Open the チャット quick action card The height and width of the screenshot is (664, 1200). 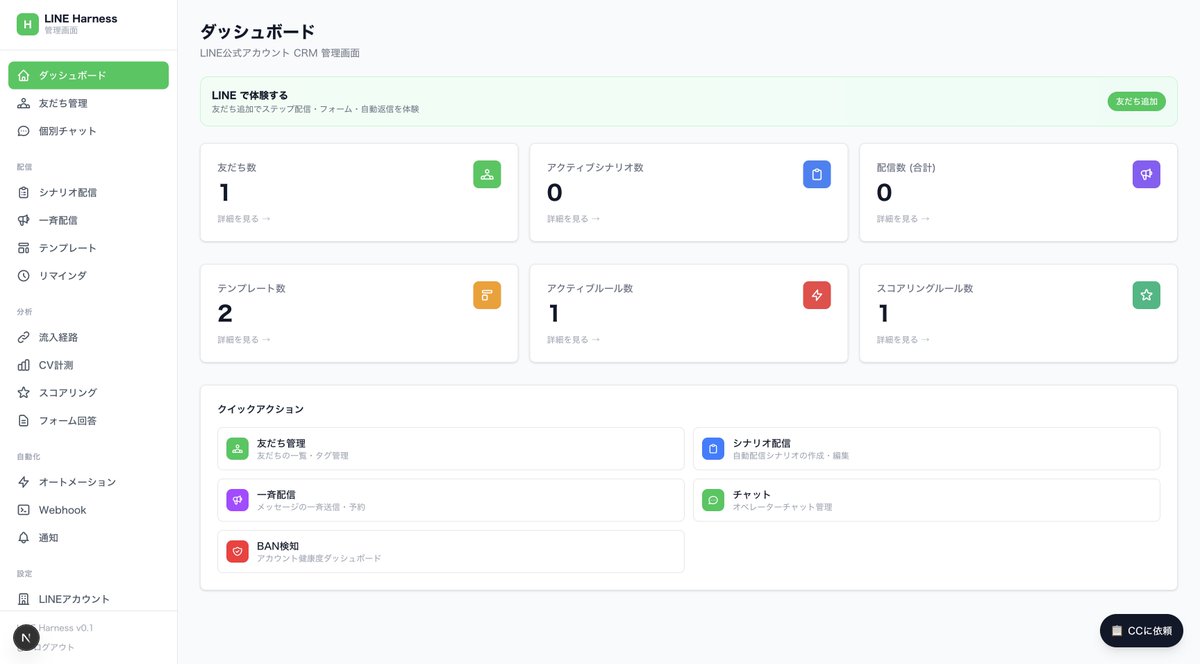926,500
